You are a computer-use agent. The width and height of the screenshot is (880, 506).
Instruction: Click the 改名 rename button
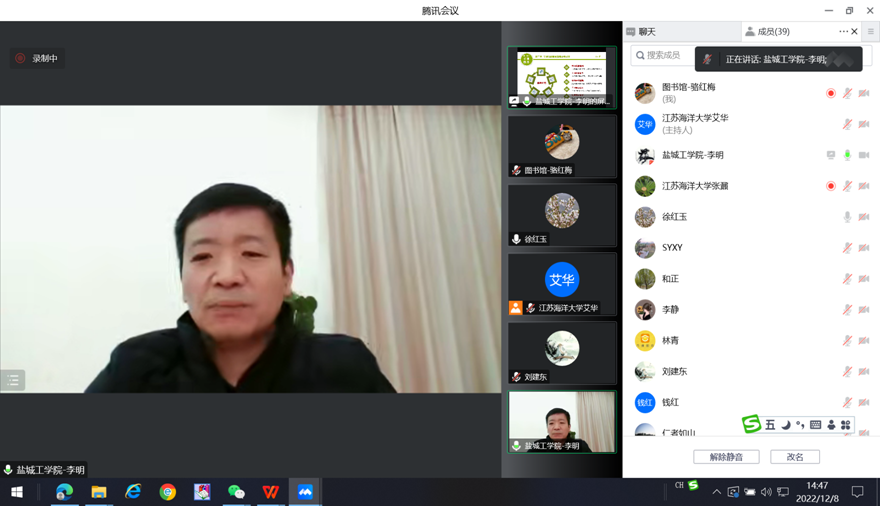(795, 457)
